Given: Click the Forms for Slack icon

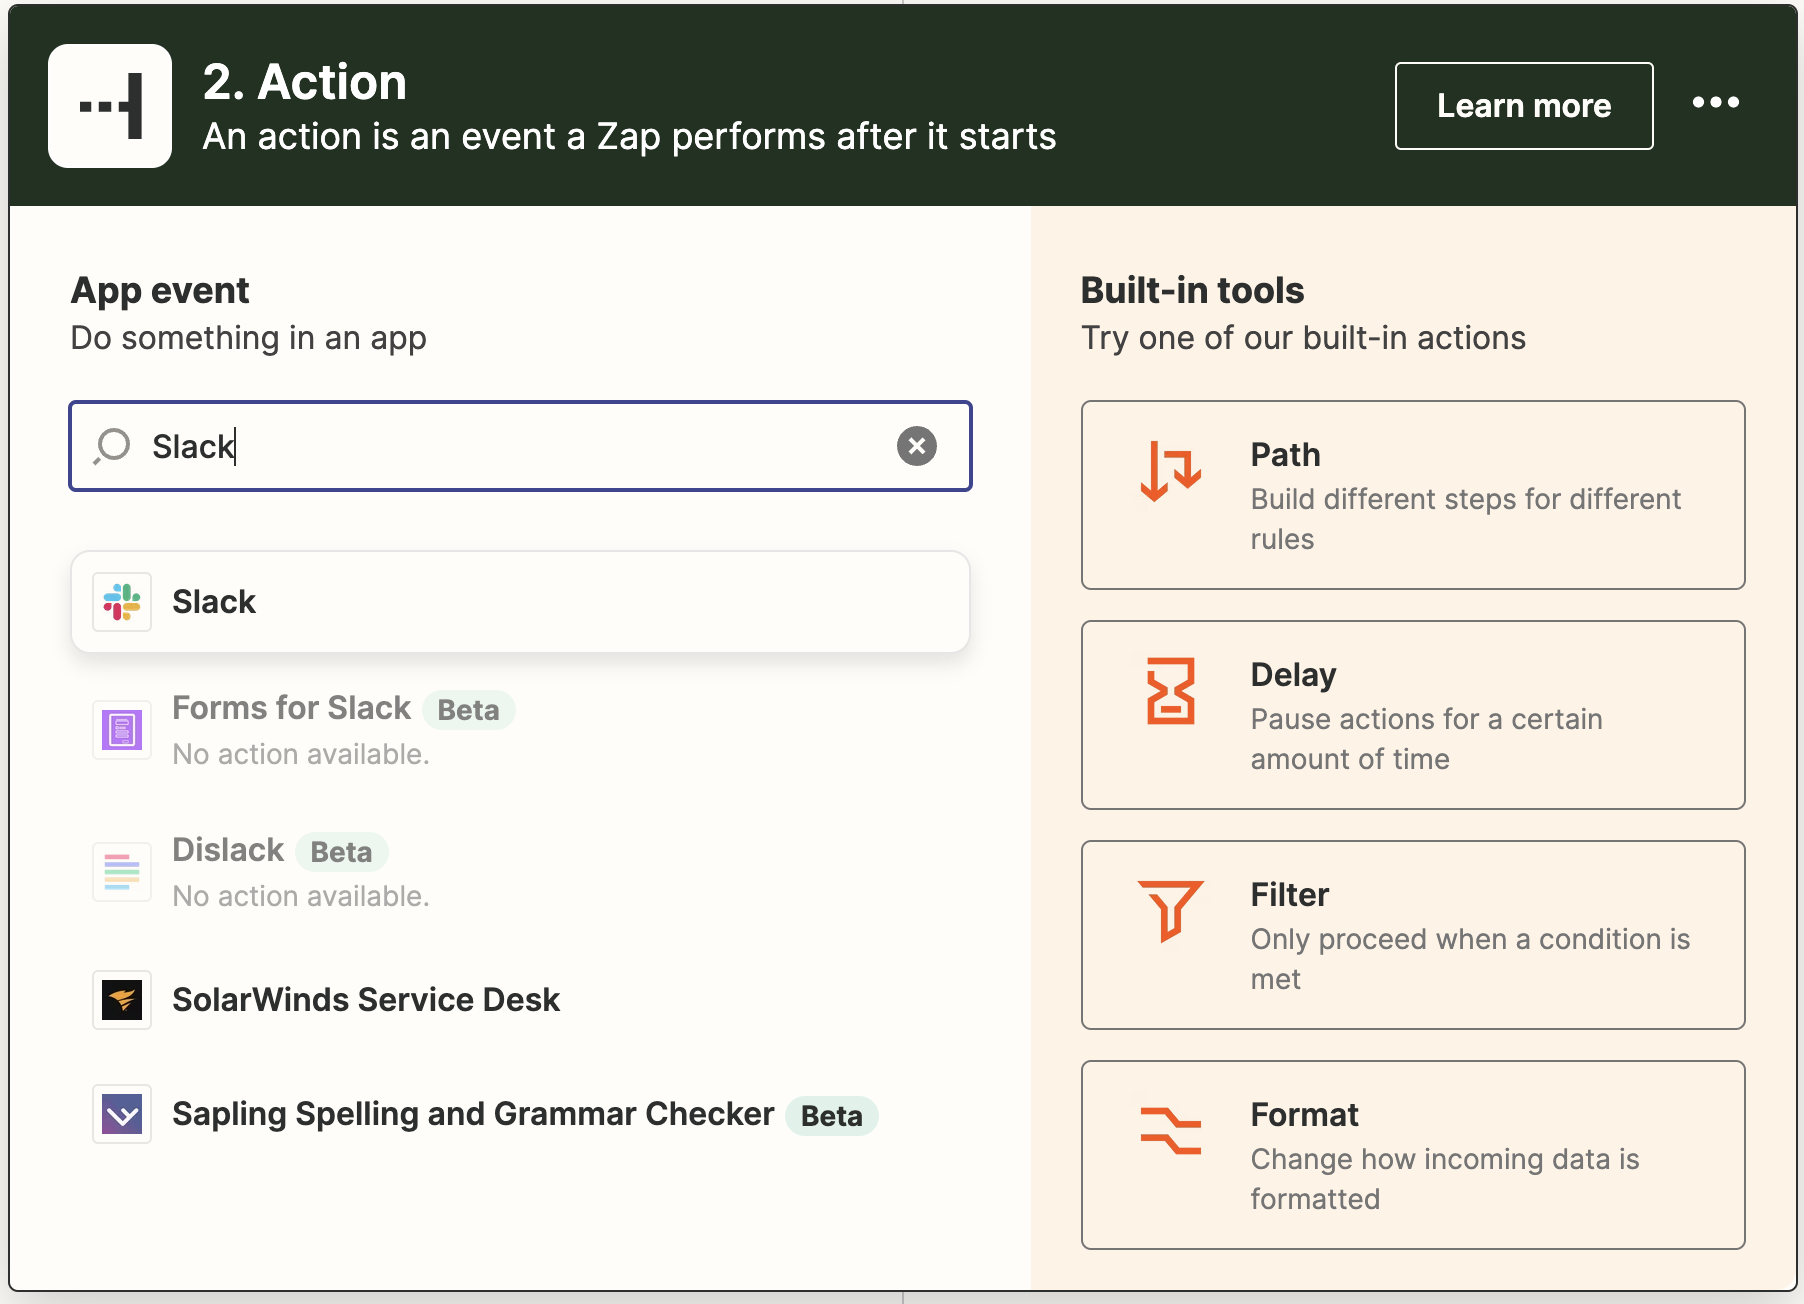Looking at the screenshot, I should coord(122,730).
